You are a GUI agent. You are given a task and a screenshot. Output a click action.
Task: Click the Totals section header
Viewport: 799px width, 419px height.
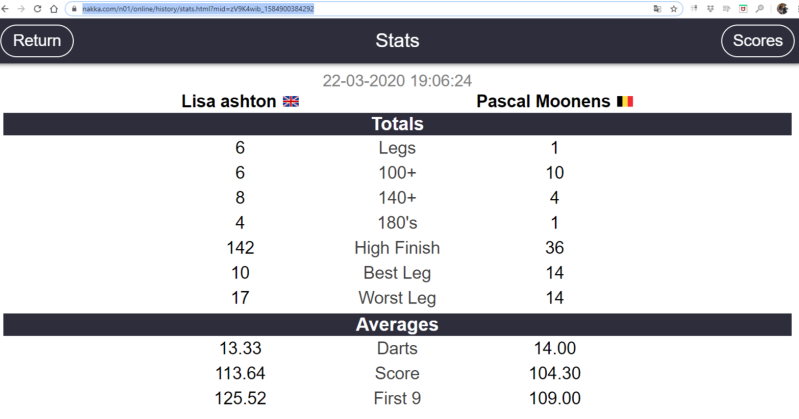pyautogui.click(x=397, y=124)
